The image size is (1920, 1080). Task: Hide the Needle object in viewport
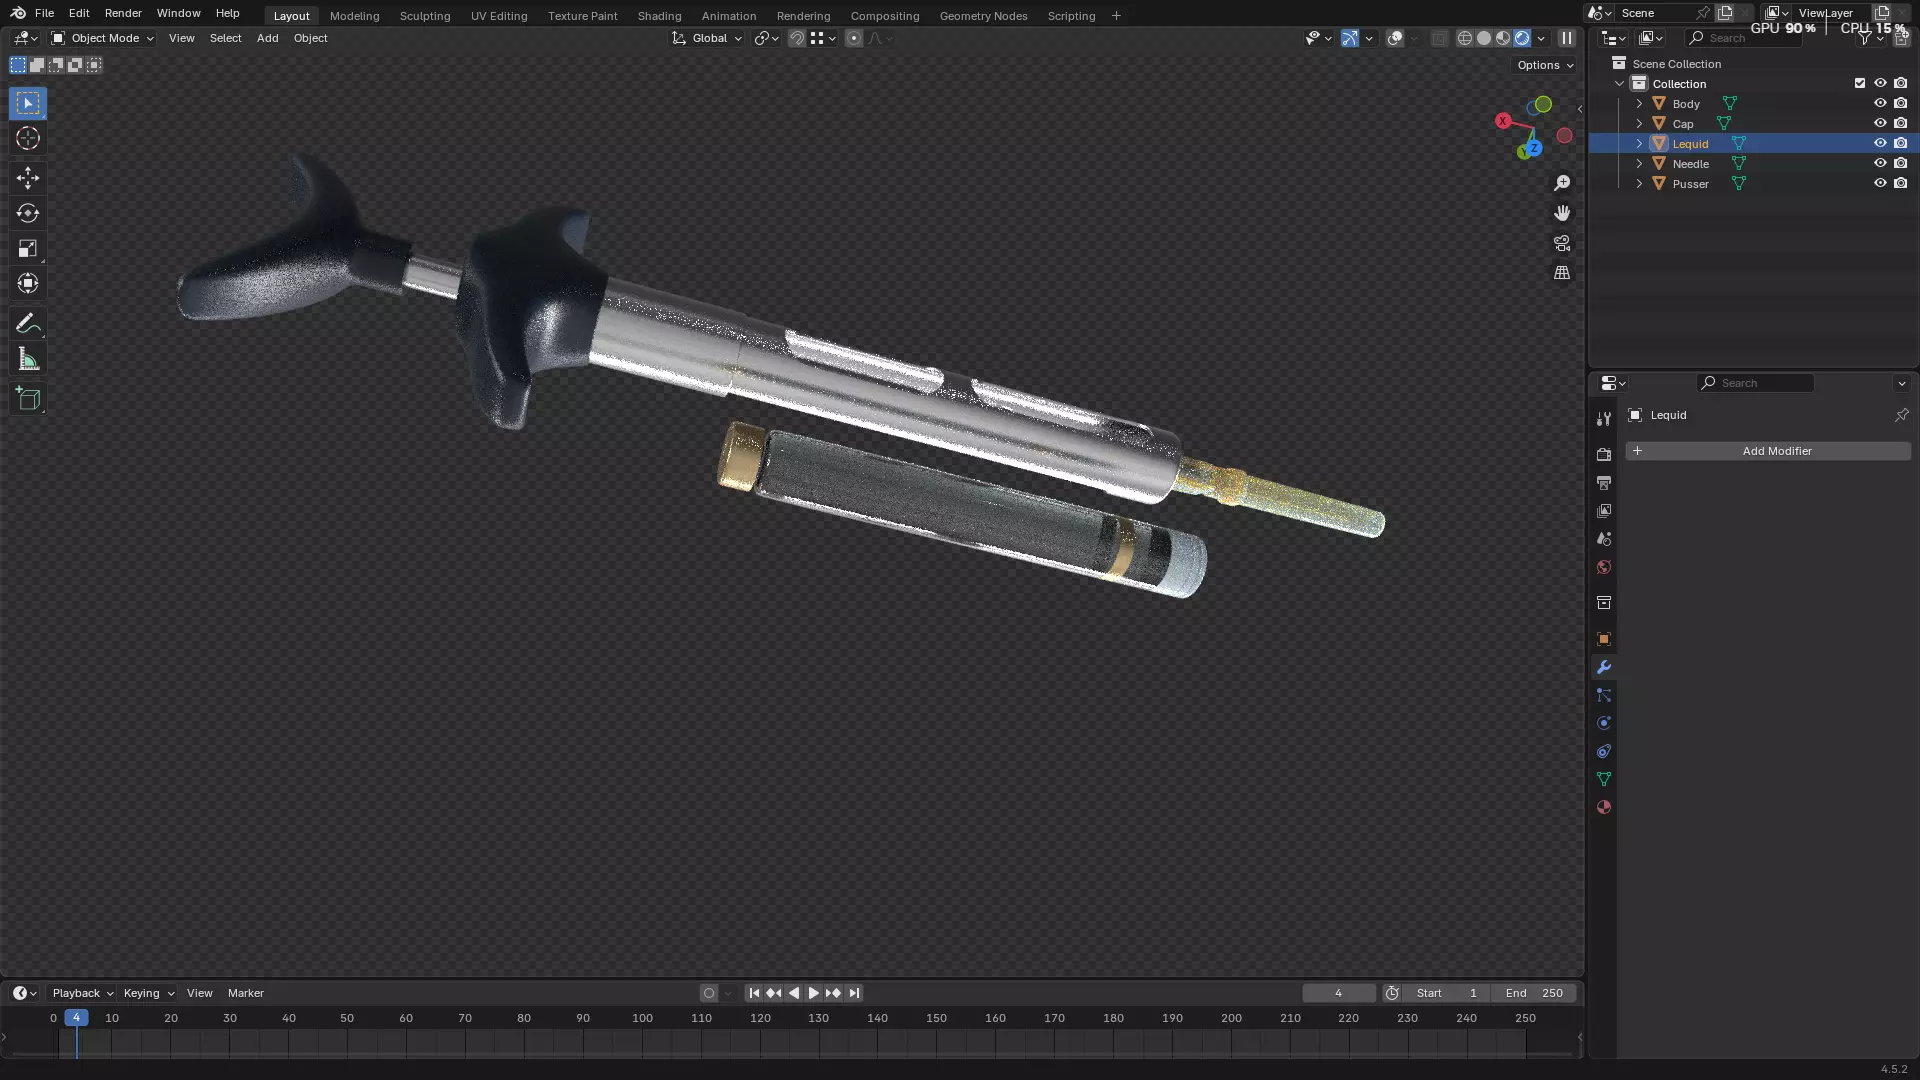pos(1880,163)
